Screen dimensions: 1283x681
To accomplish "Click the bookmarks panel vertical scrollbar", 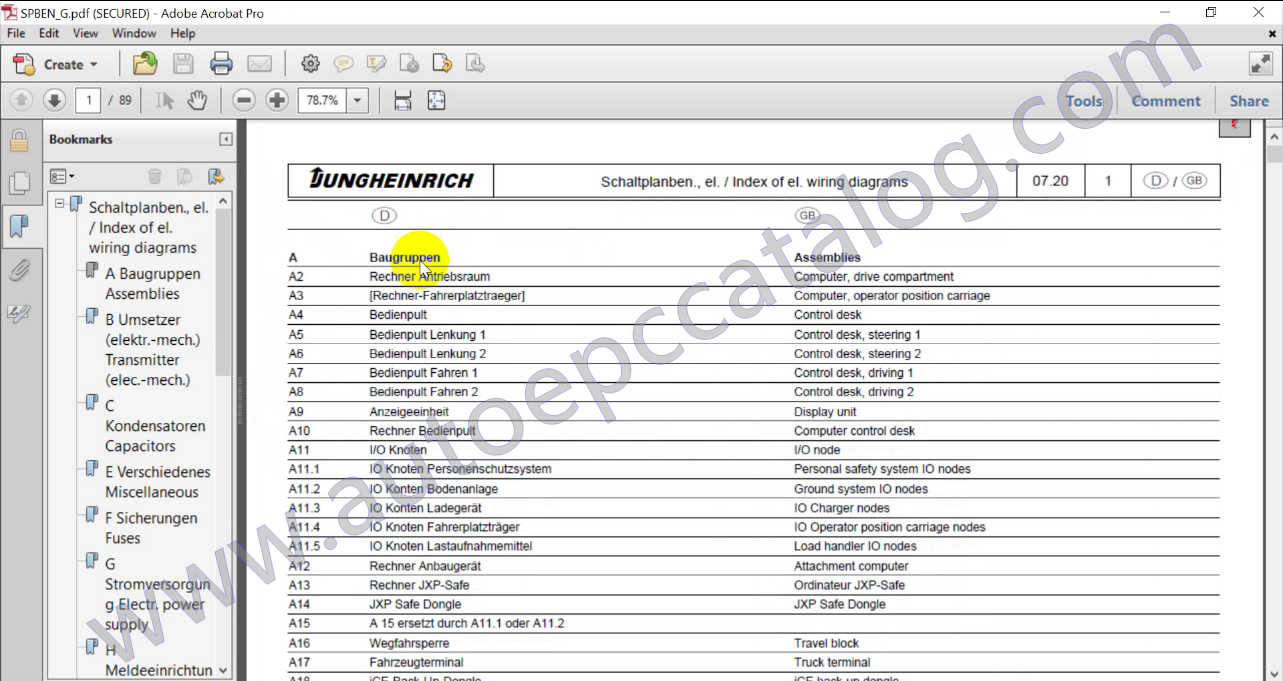I will 222,300.
